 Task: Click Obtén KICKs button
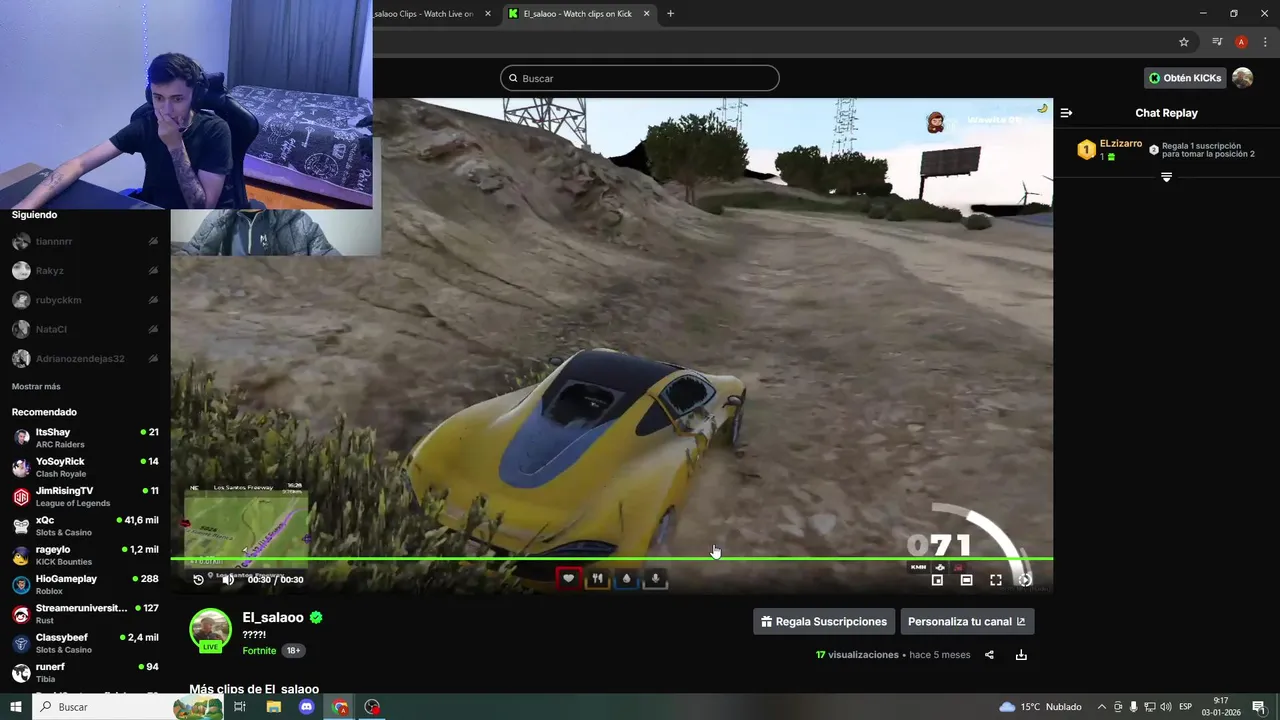point(1185,78)
